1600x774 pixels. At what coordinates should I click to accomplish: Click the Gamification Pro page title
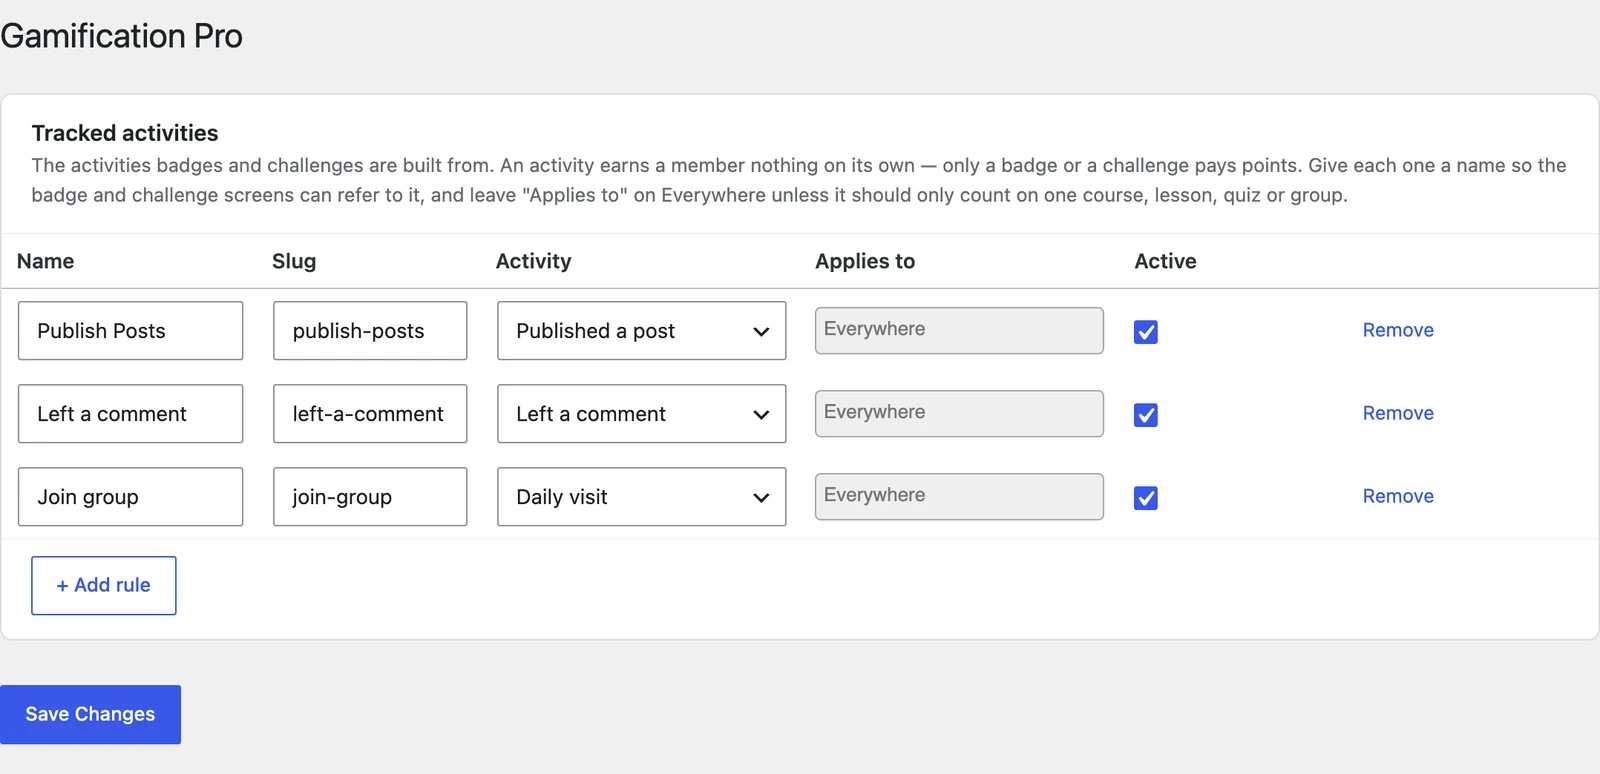(121, 36)
